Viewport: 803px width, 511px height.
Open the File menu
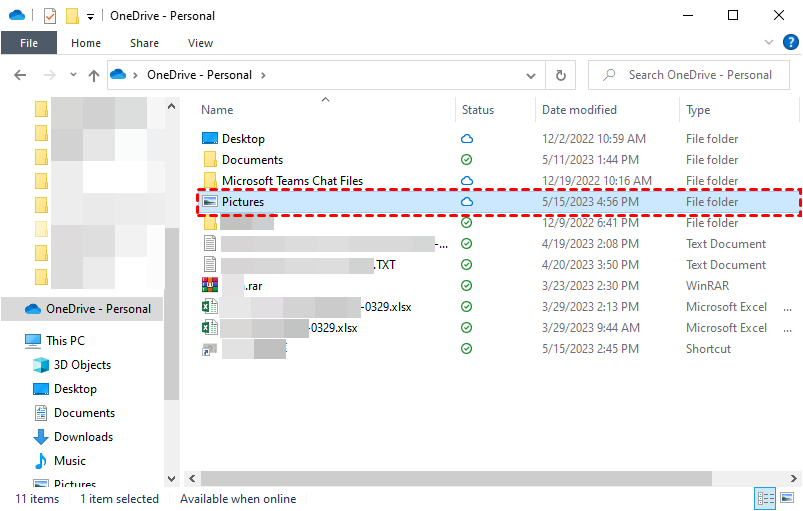click(x=28, y=43)
